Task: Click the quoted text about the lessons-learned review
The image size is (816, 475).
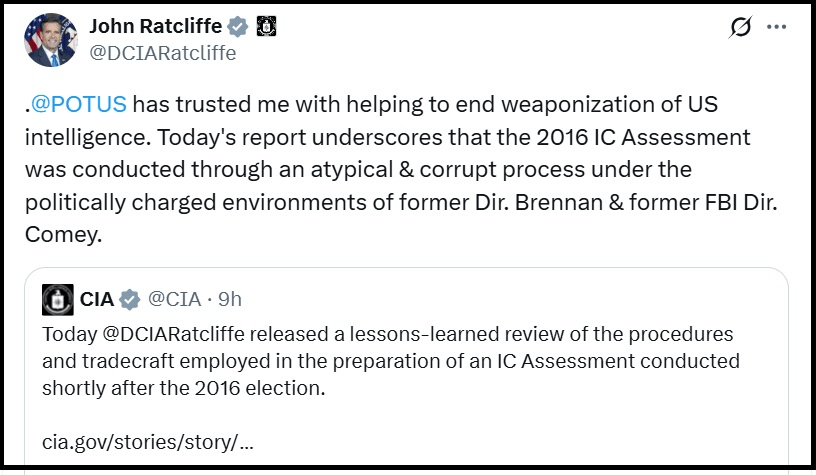Action: (x=400, y=360)
